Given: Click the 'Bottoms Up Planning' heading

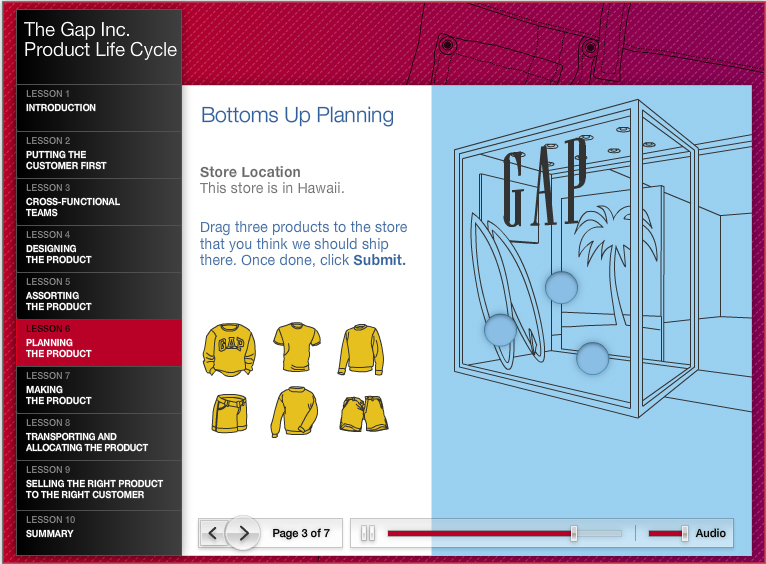Looking at the screenshot, I should click(297, 116).
